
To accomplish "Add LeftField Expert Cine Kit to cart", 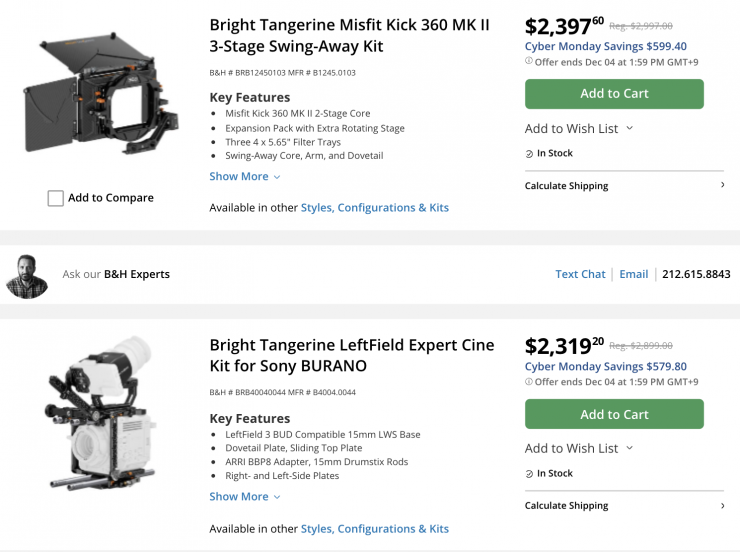I will pos(614,414).
